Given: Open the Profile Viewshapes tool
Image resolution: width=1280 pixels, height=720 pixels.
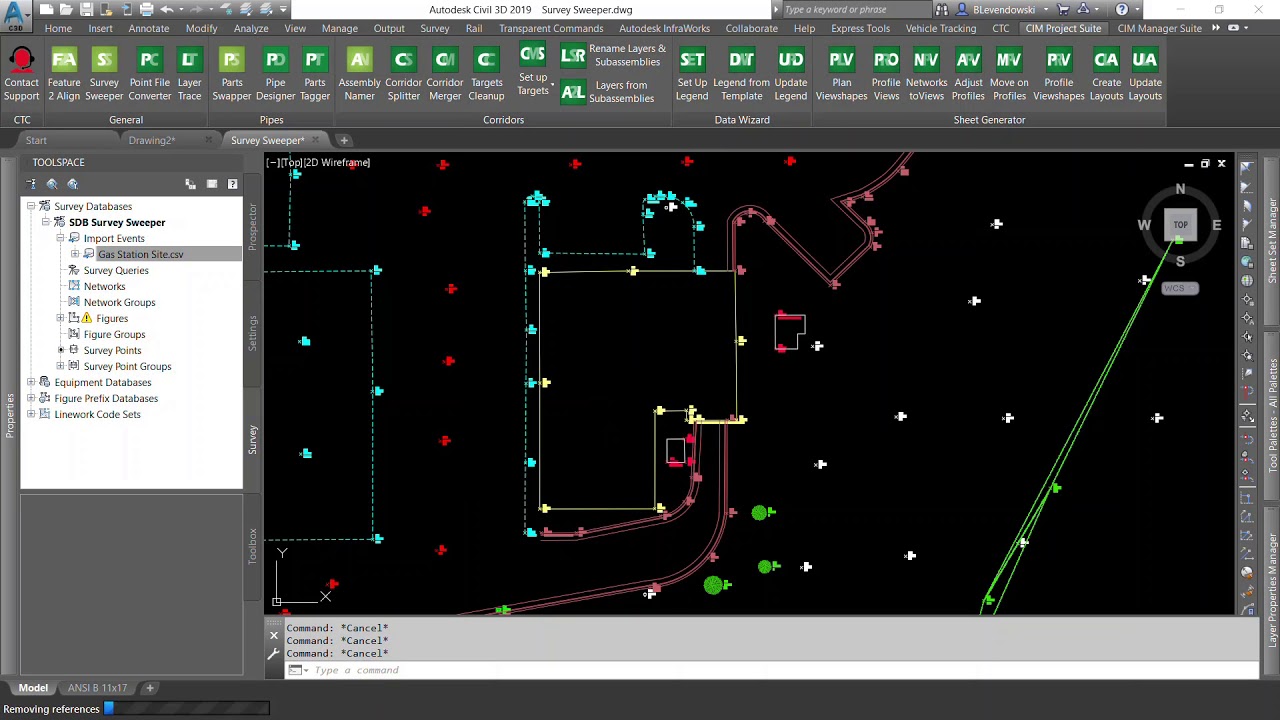Looking at the screenshot, I should 1059,75.
